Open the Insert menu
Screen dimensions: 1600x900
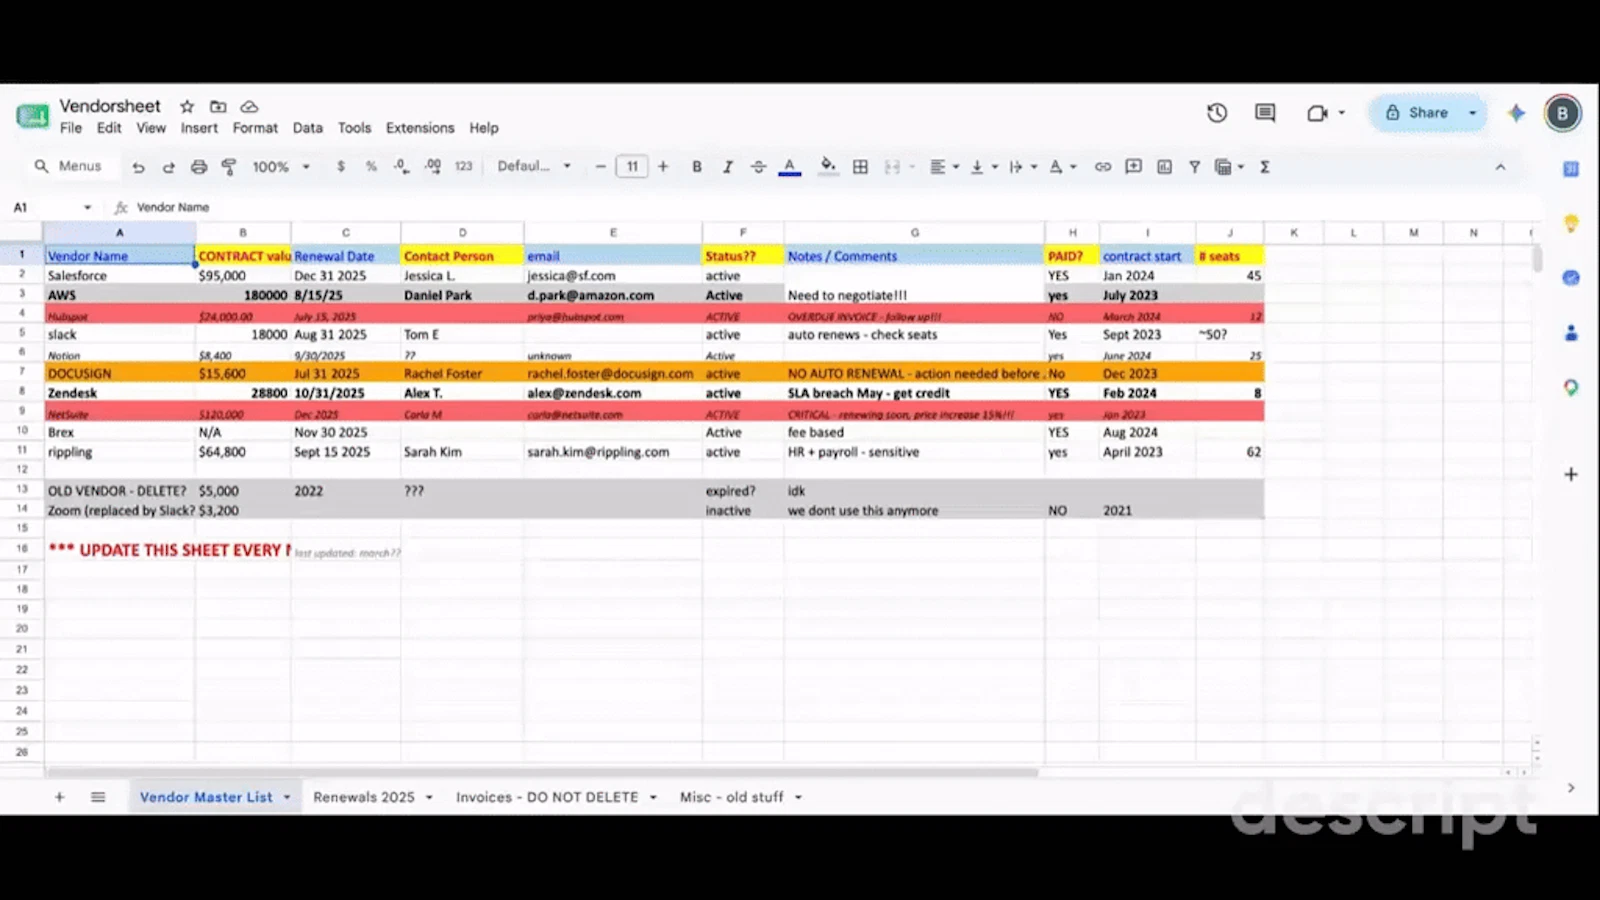click(x=199, y=128)
